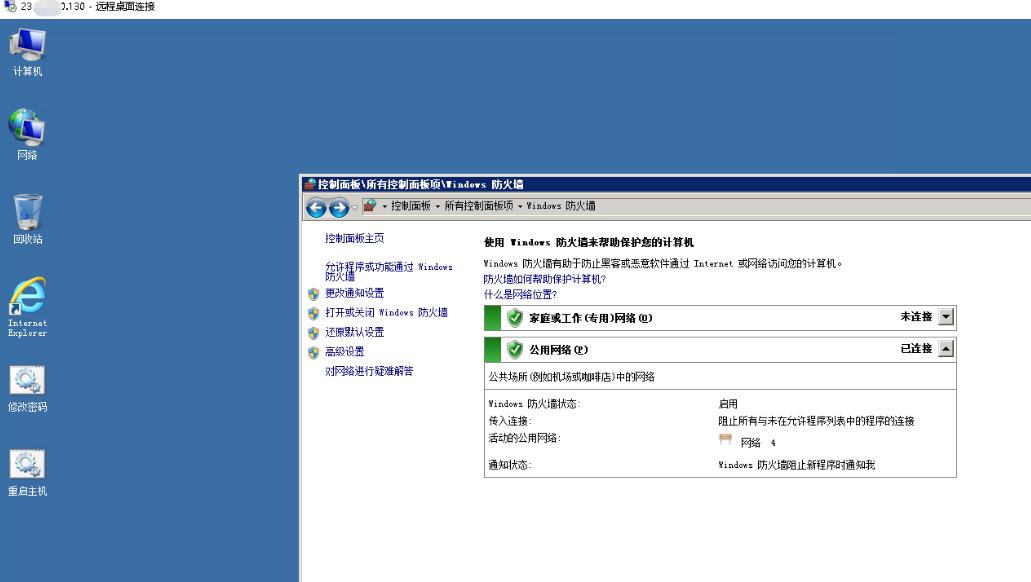Screen dimensions: 1031x582
Task: Open the 网络 desktop icon
Action: [27, 135]
